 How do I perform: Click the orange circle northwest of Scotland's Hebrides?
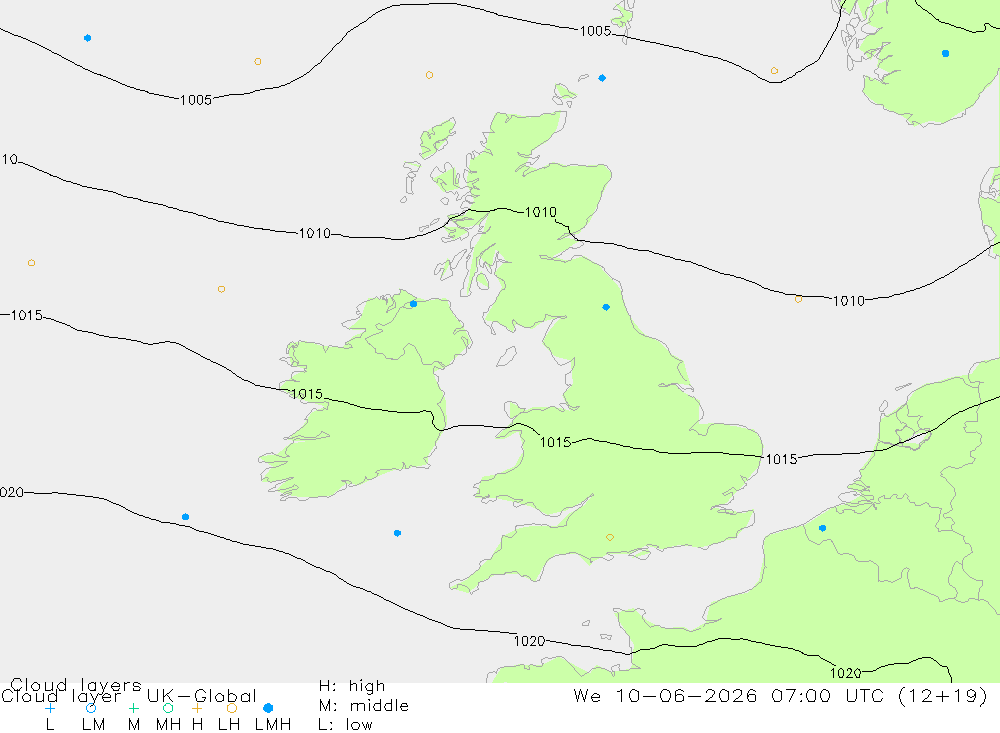click(x=429, y=75)
